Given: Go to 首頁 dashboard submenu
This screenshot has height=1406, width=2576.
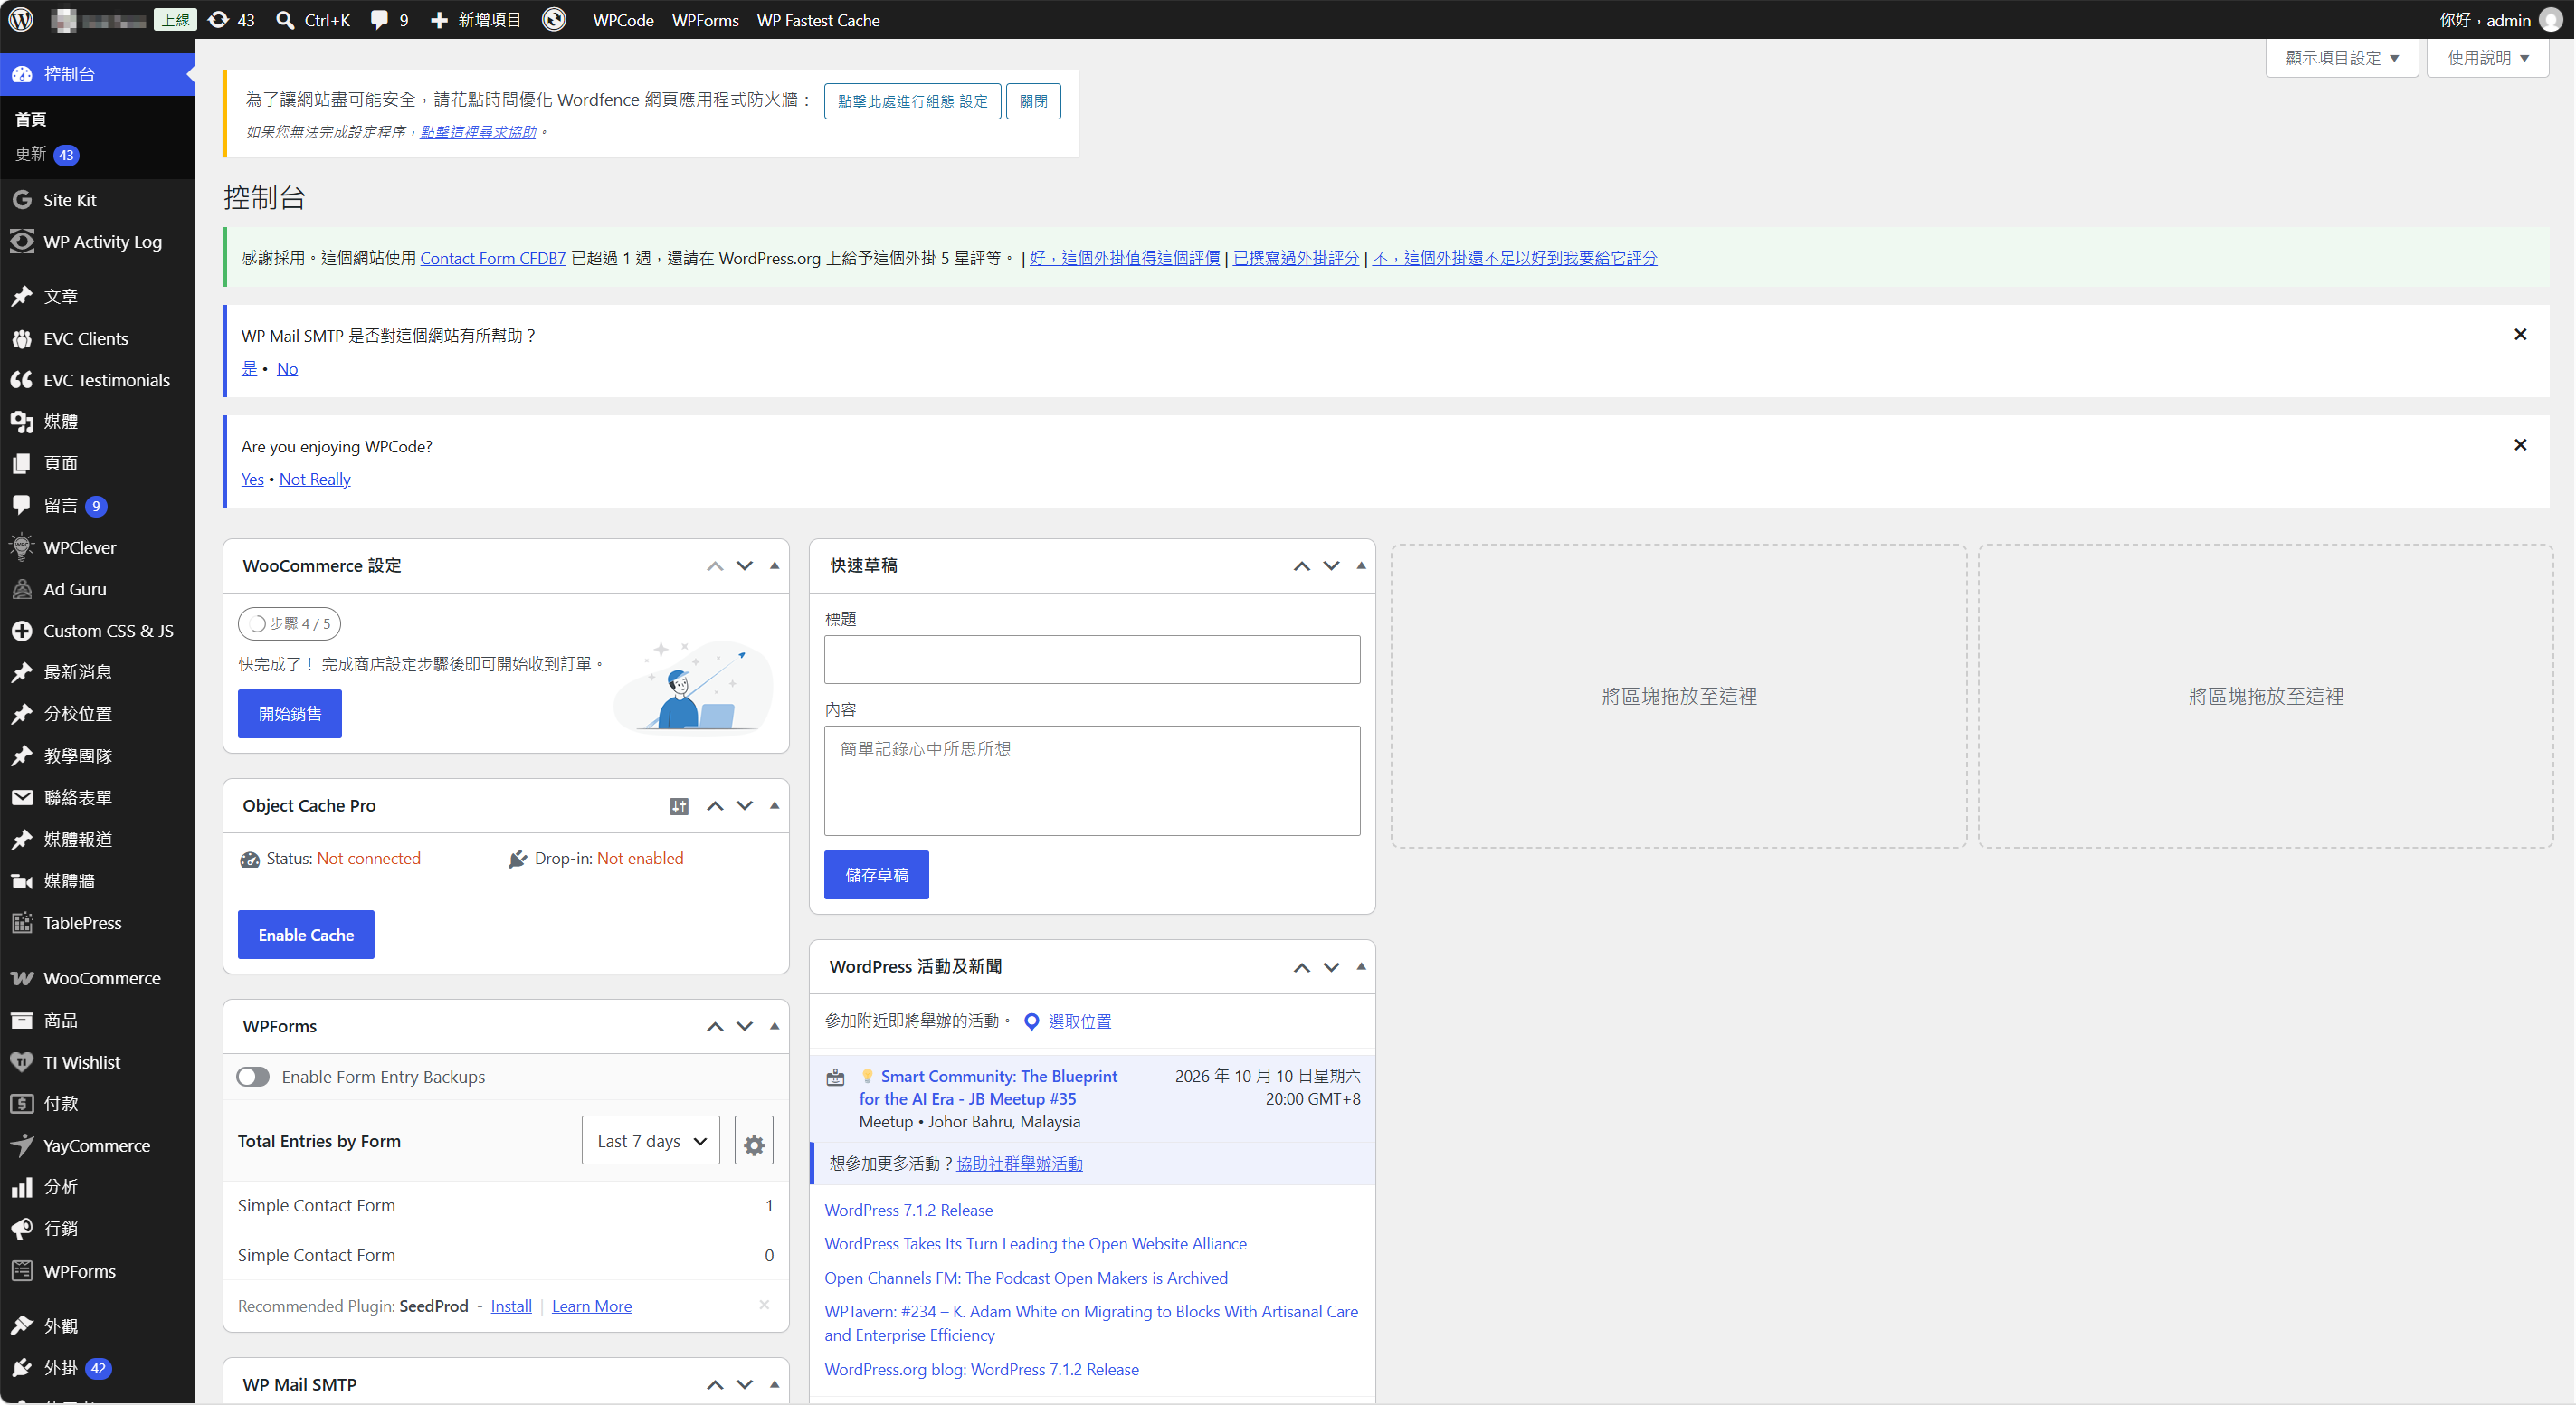Looking at the screenshot, I should point(31,119).
